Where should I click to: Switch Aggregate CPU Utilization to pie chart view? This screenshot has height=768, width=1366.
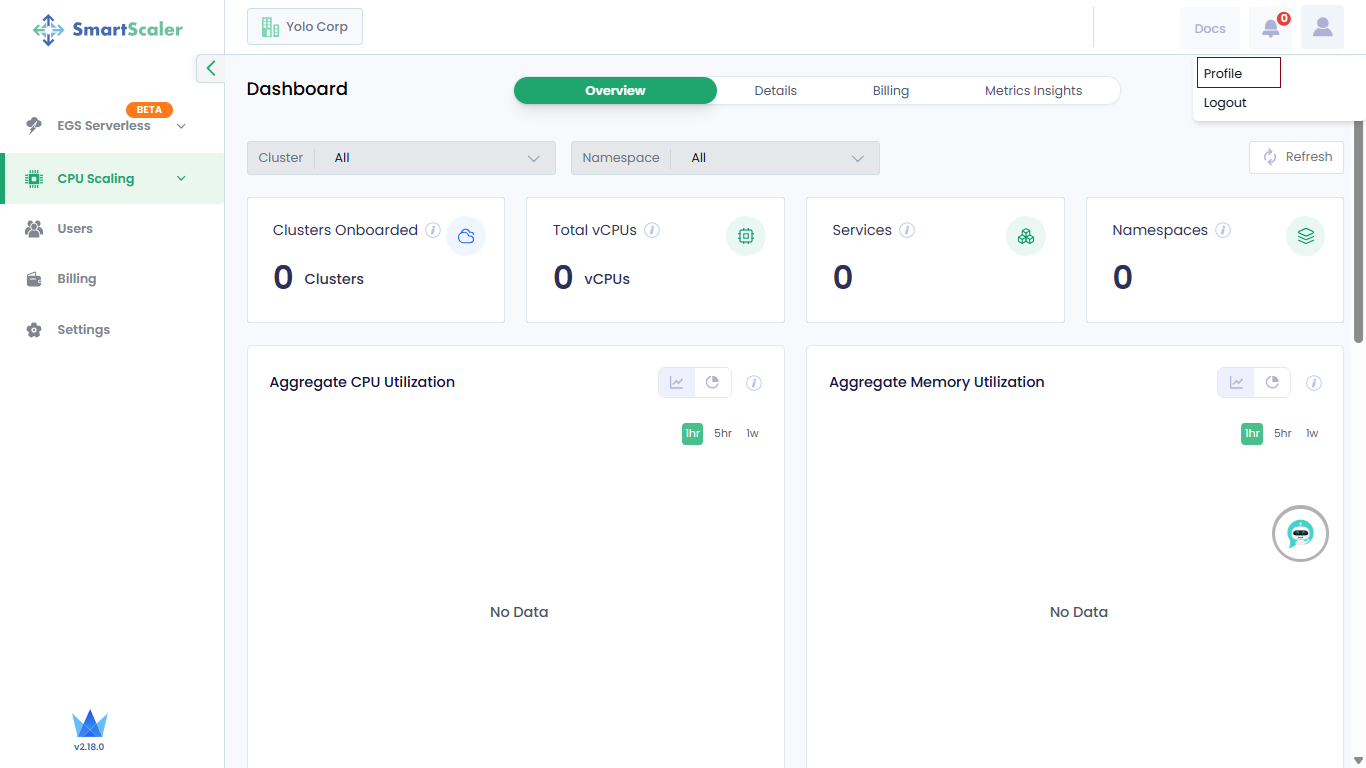(713, 383)
